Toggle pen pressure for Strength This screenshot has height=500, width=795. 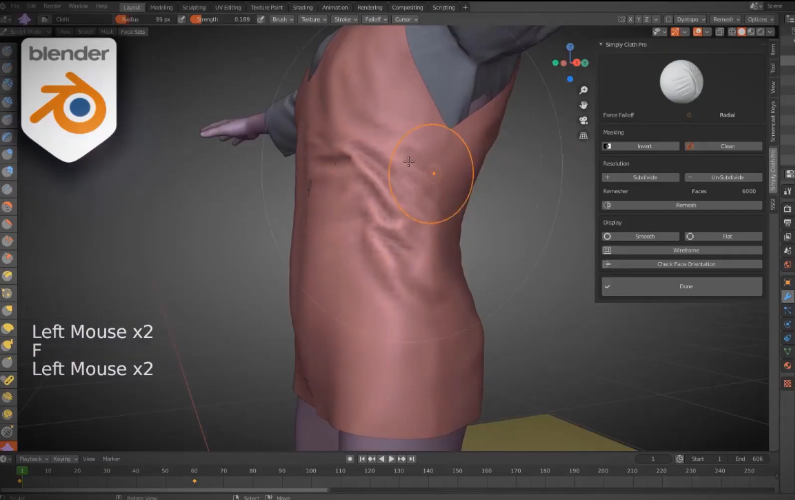pos(261,19)
